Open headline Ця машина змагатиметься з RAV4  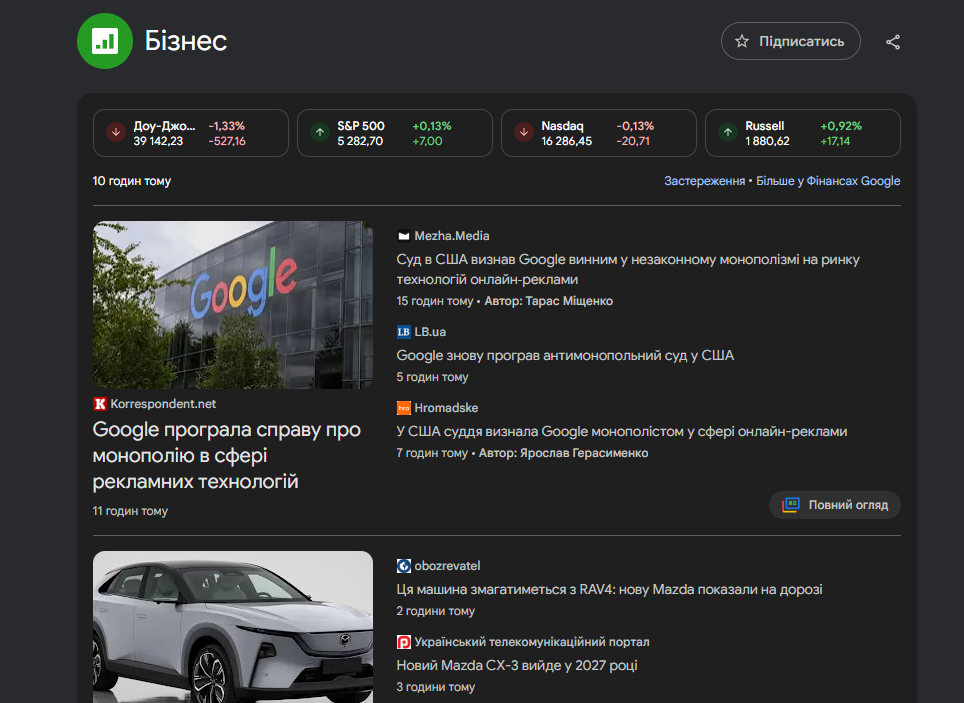609,590
